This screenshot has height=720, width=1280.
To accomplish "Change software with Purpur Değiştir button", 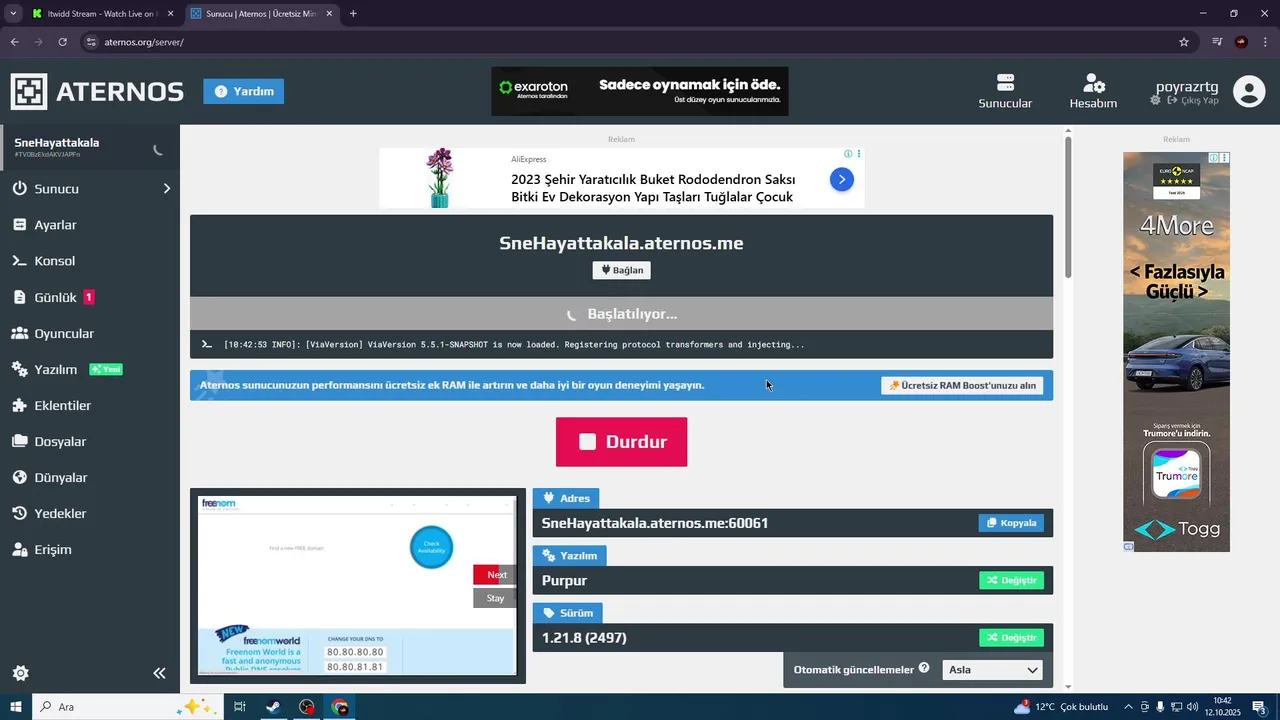I will click(1011, 580).
